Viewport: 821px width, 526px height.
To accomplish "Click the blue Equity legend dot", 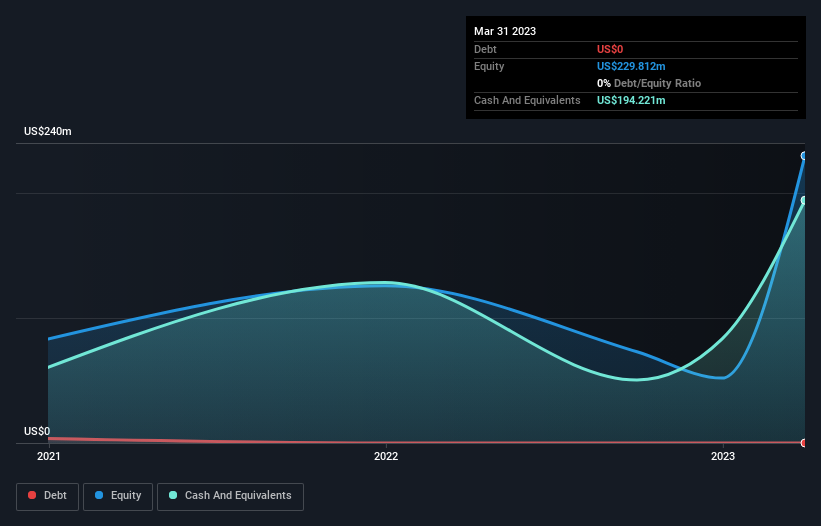I will (x=99, y=495).
